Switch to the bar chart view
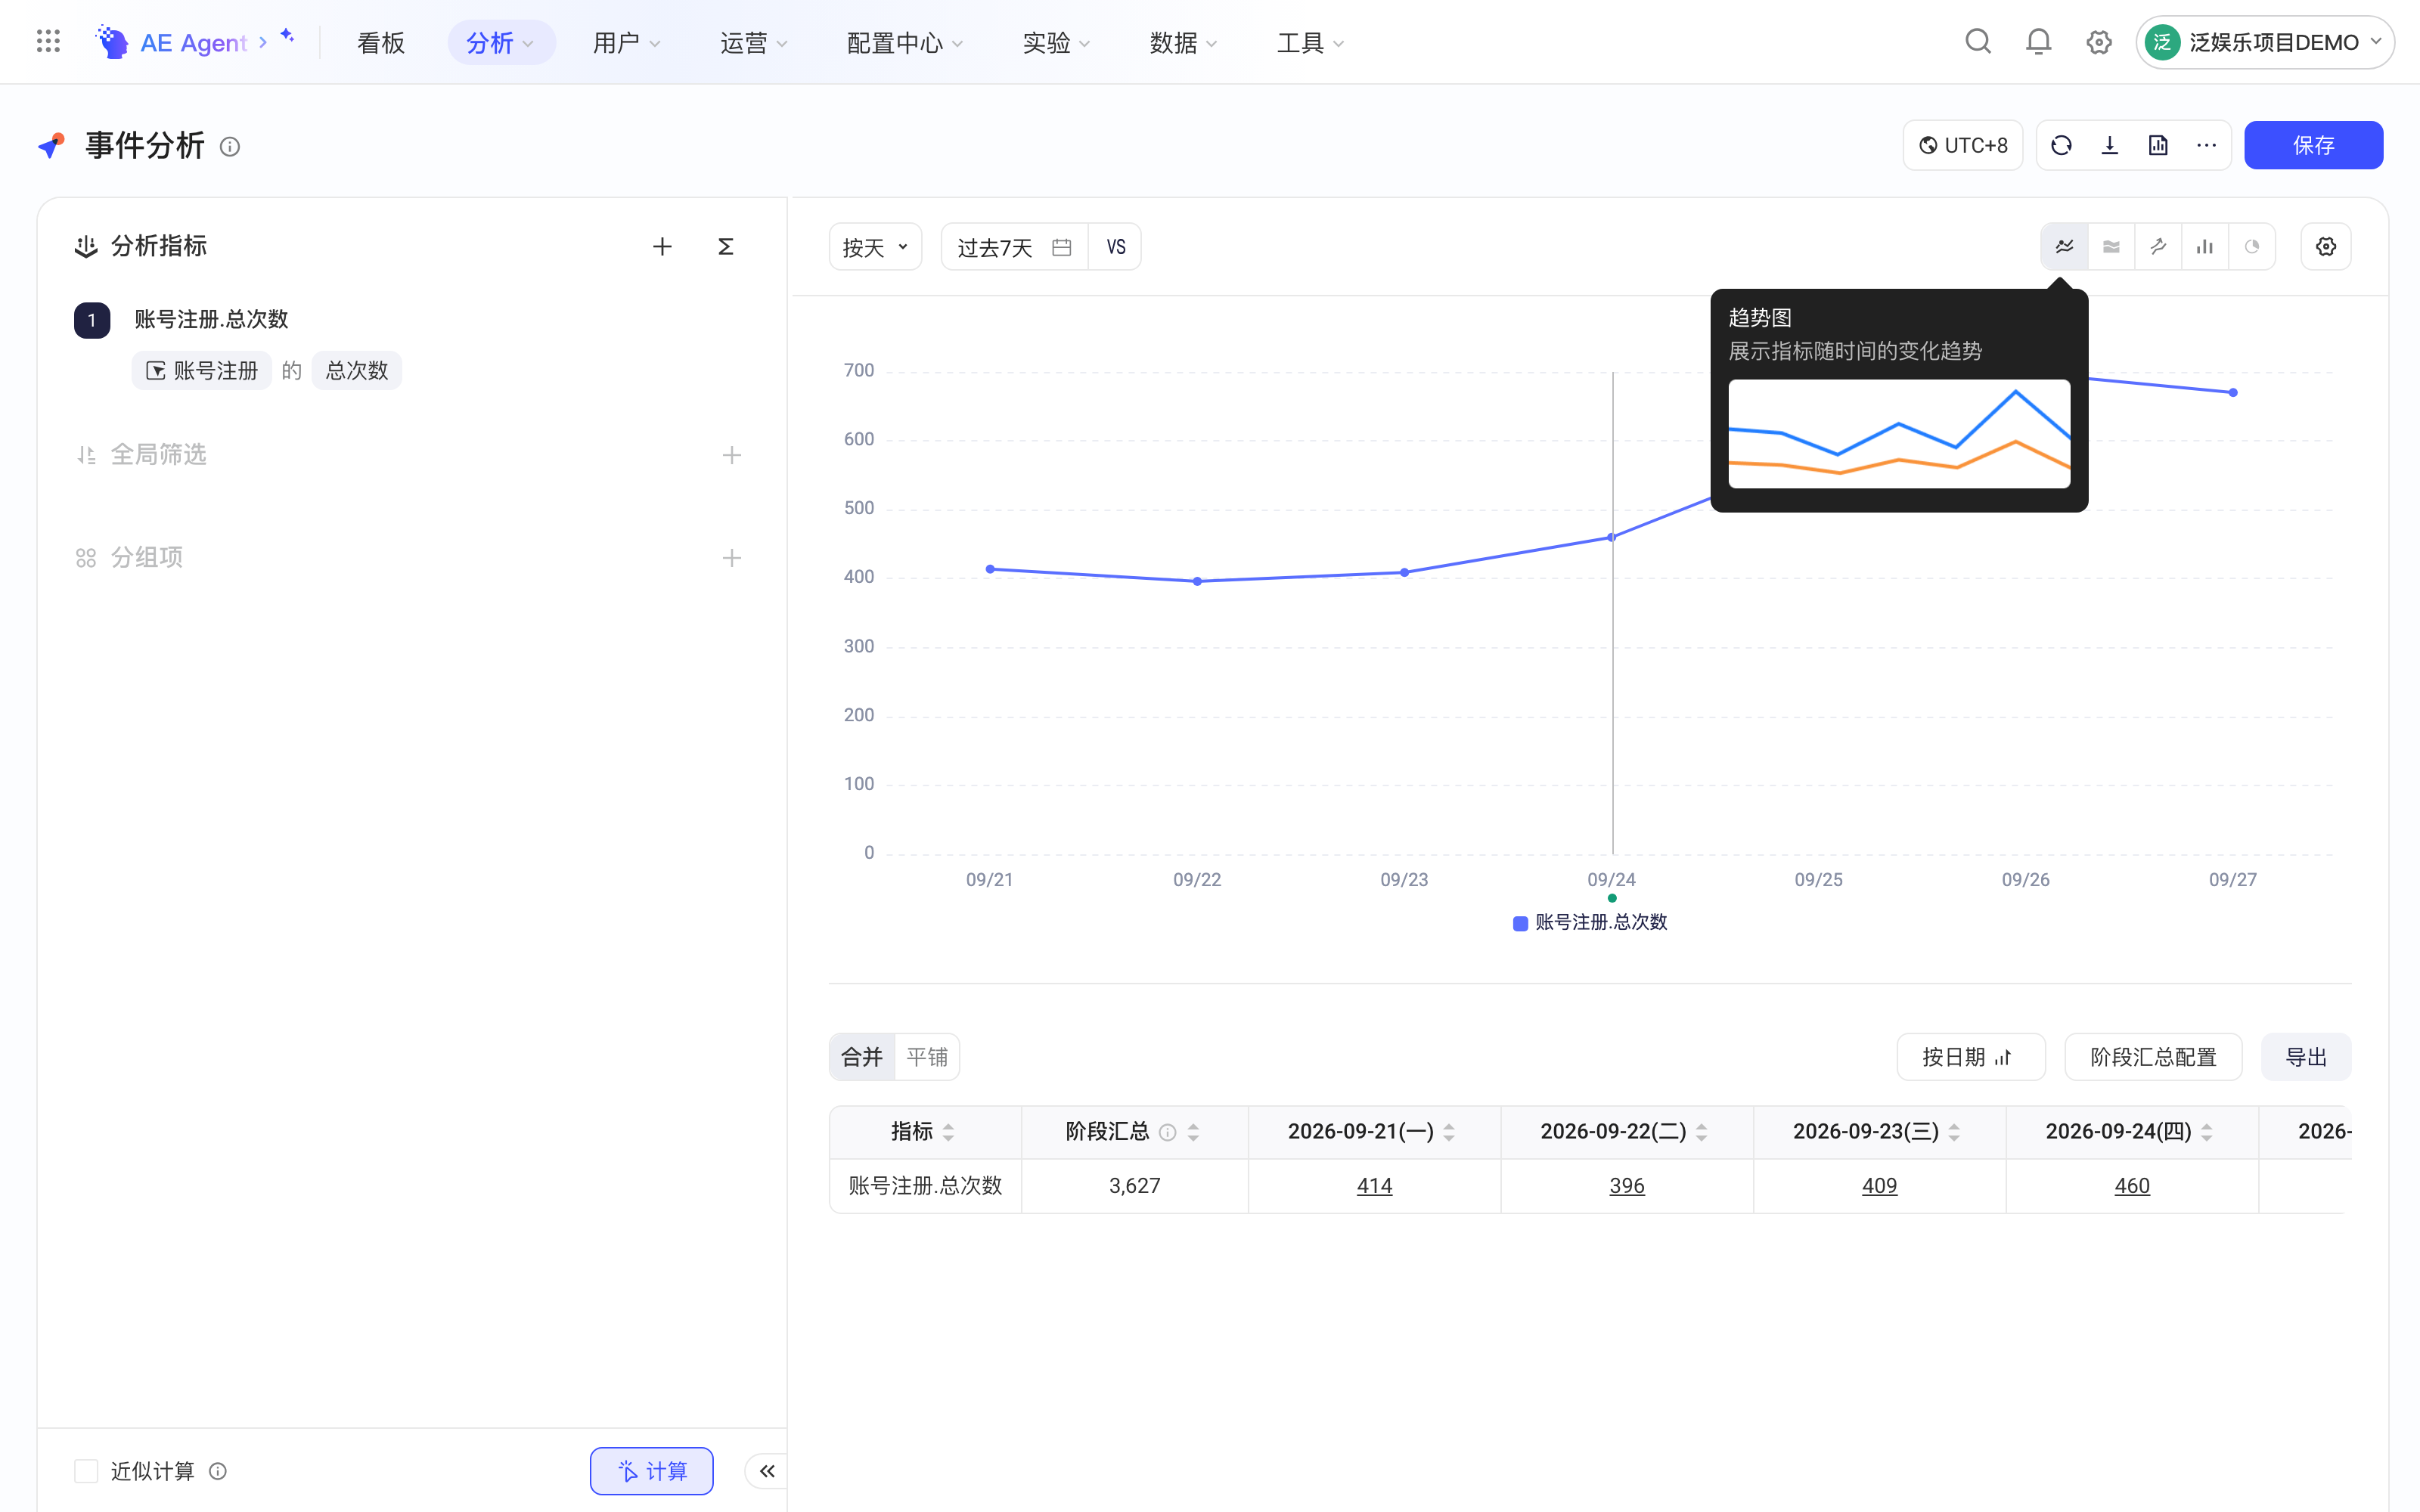Viewport: 2420px width, 1512px height. pyautogui.click(x=2205, y=246)
